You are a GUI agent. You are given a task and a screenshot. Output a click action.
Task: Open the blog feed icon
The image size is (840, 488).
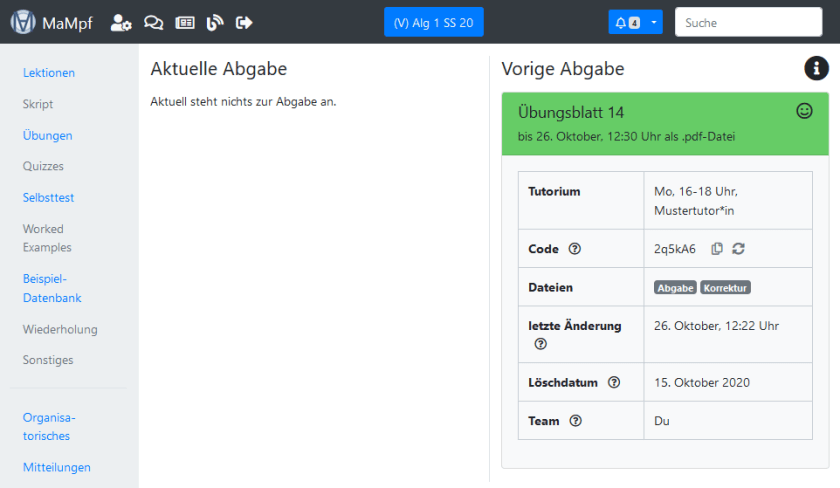pyautogui.click(x=214, y=22)
